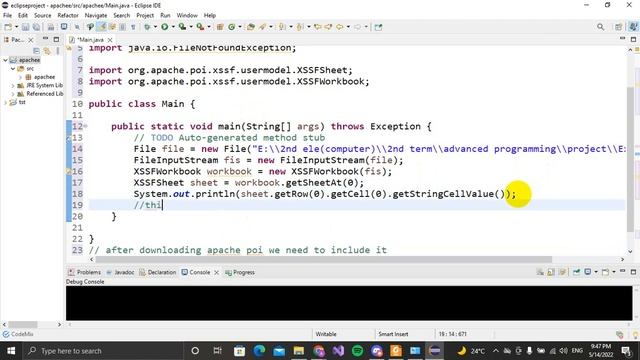
Task: Open the Debug dropdown arrow
Action: (155, 27)
